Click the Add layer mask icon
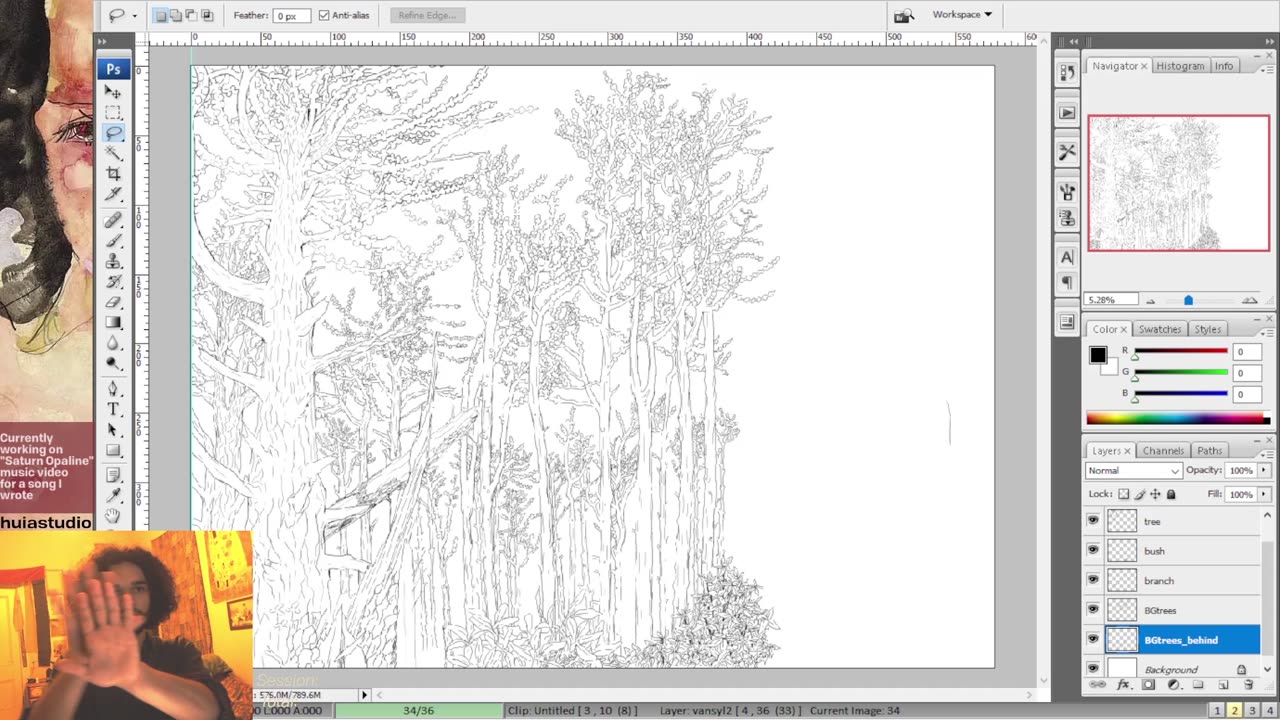This screenshot has width=1280, height=720. tap(1148, 685)
